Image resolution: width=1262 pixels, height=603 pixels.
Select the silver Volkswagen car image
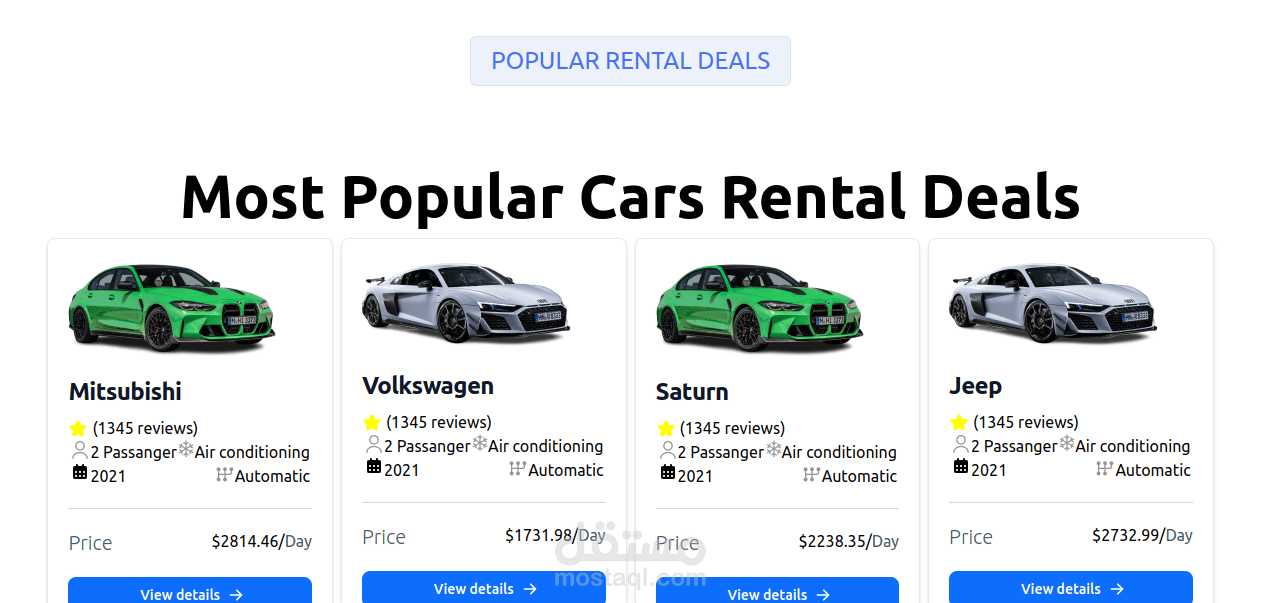click(x=465, y=301)
